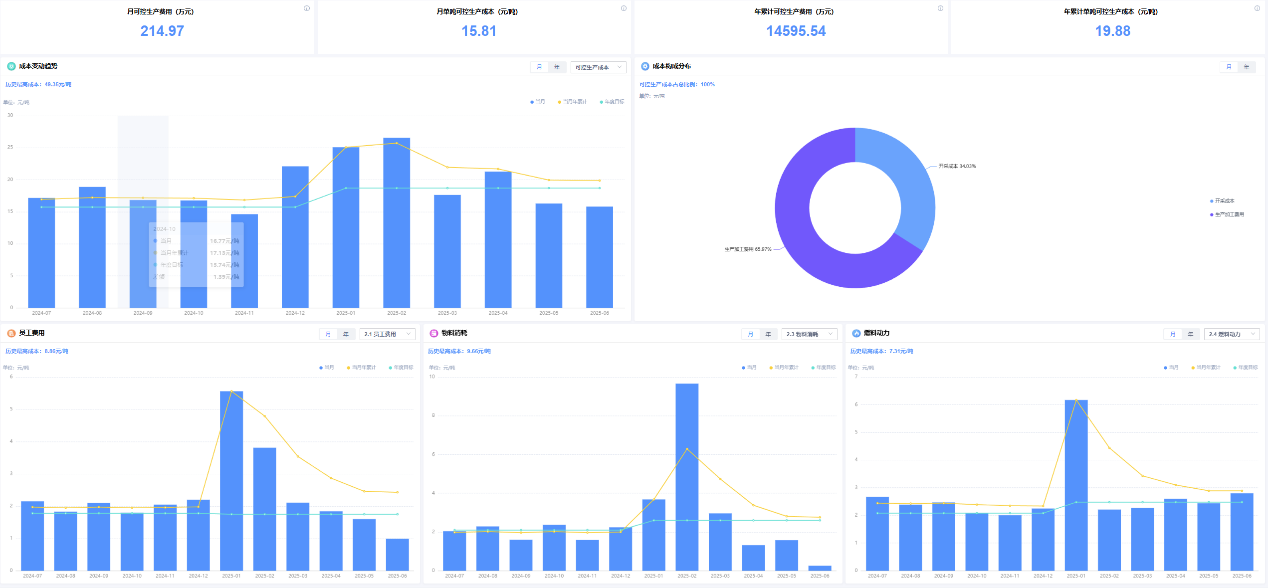Click info icon on 年累计可控生产费用 card
This screenshot has width=1268, height=588.
(x=940, y=8)
